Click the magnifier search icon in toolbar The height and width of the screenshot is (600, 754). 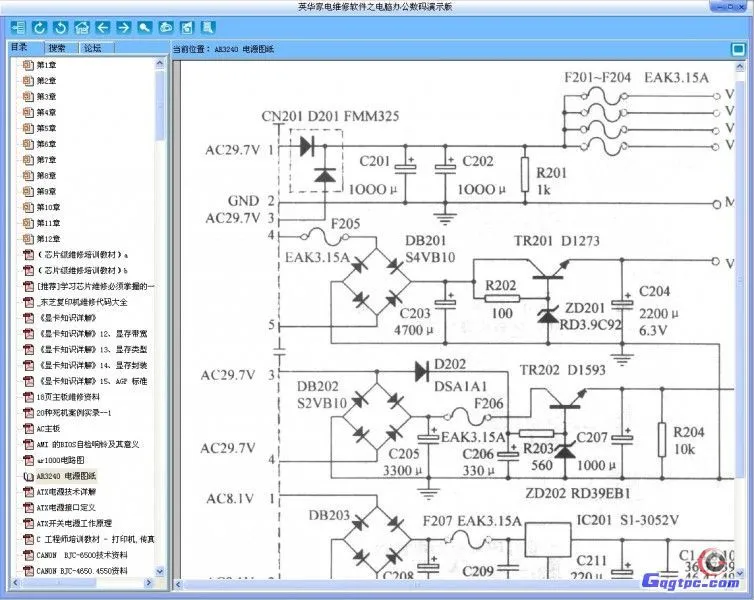(144, 27)
